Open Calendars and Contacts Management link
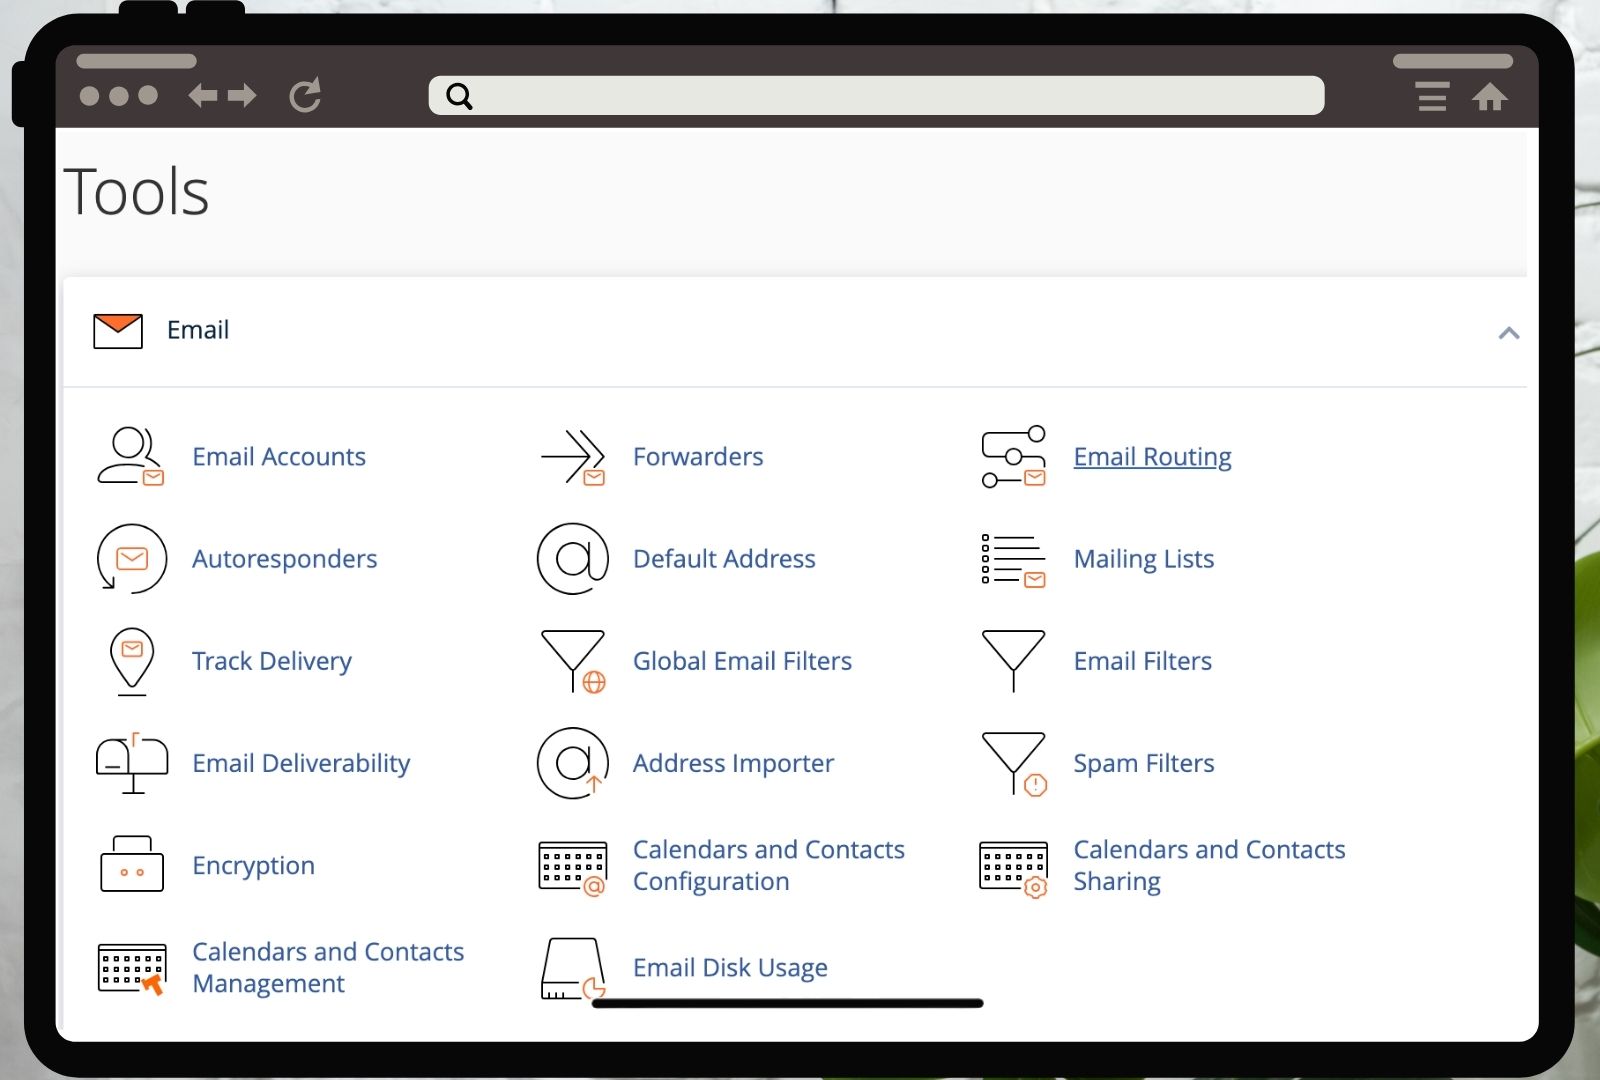 (x=328, y=968)
